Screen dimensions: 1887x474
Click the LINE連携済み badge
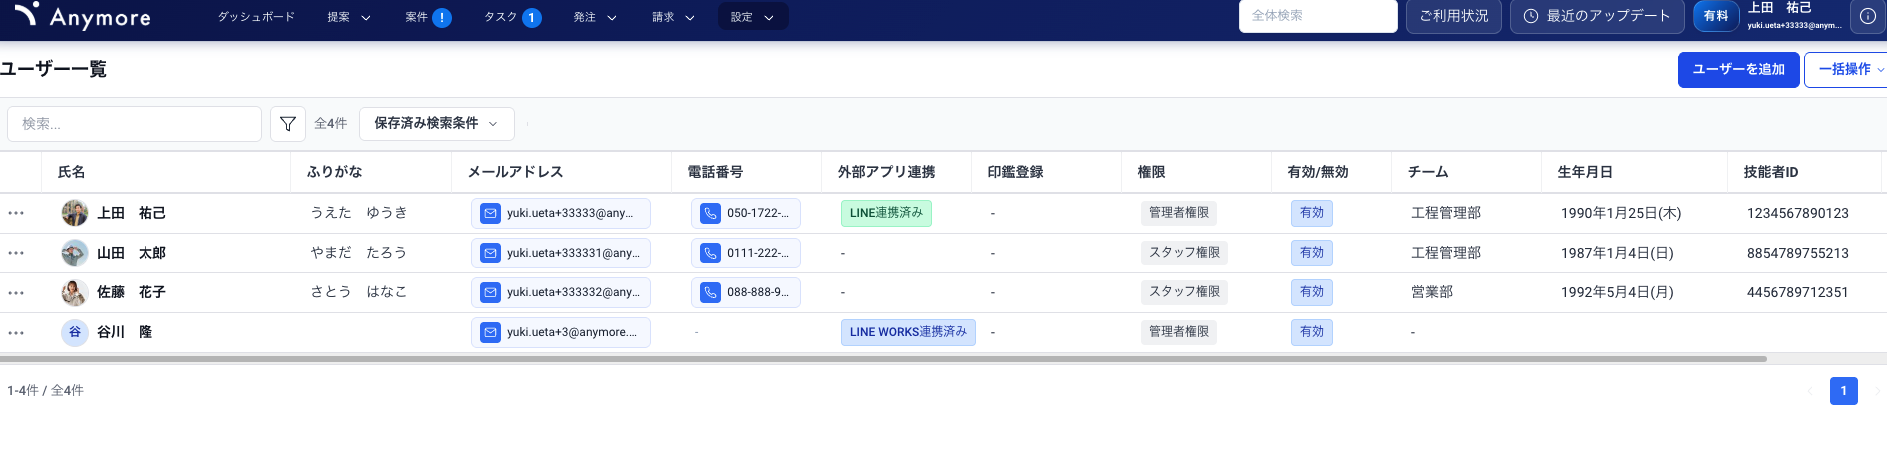click(886, 213)
